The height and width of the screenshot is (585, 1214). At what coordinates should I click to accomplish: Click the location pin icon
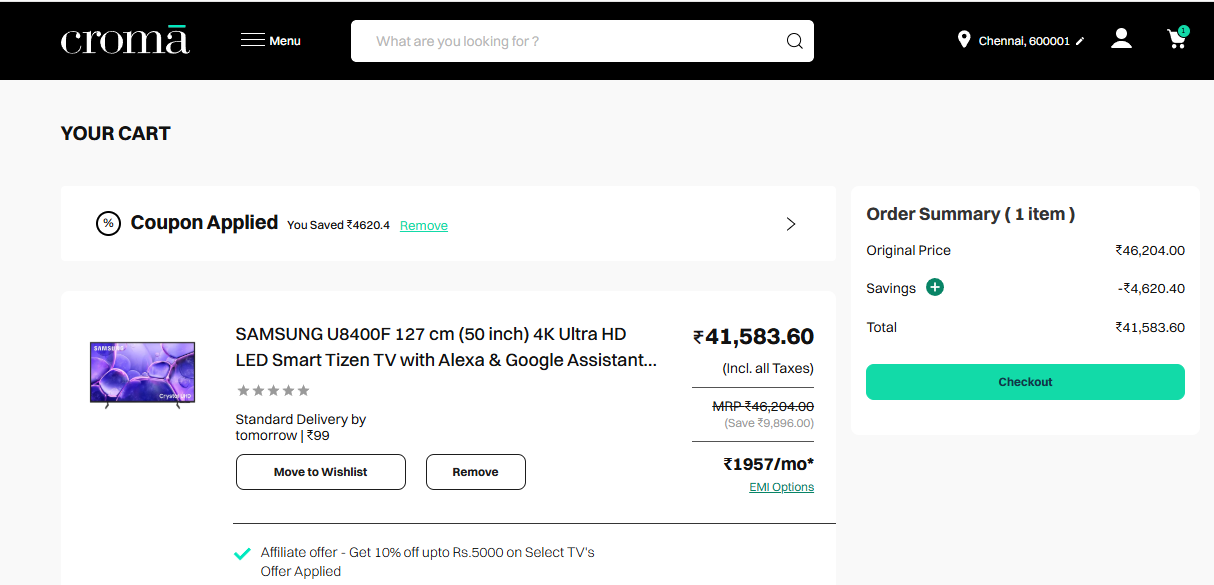point(964,40)
